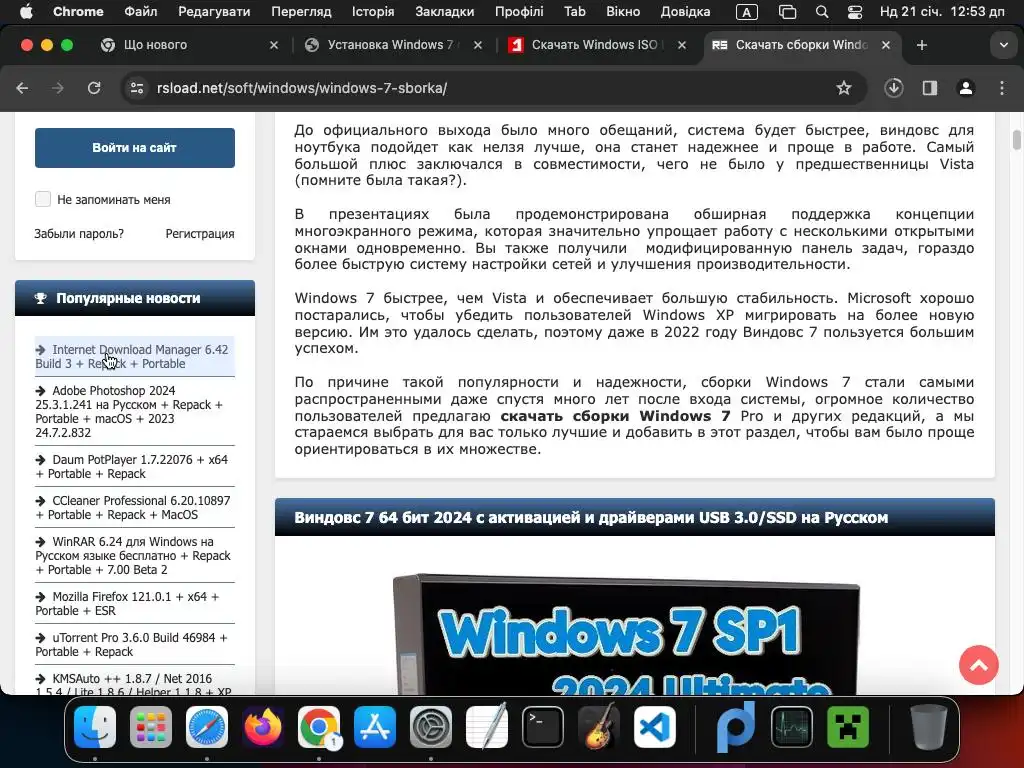Viewport: 1024px width, 768px height.
Task: Click the menu bar date and time
Action: [x=942, y=12]
